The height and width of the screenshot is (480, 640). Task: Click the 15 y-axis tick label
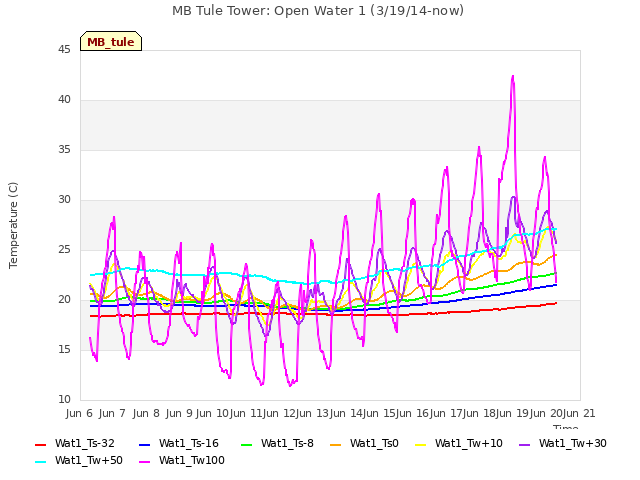64,350
